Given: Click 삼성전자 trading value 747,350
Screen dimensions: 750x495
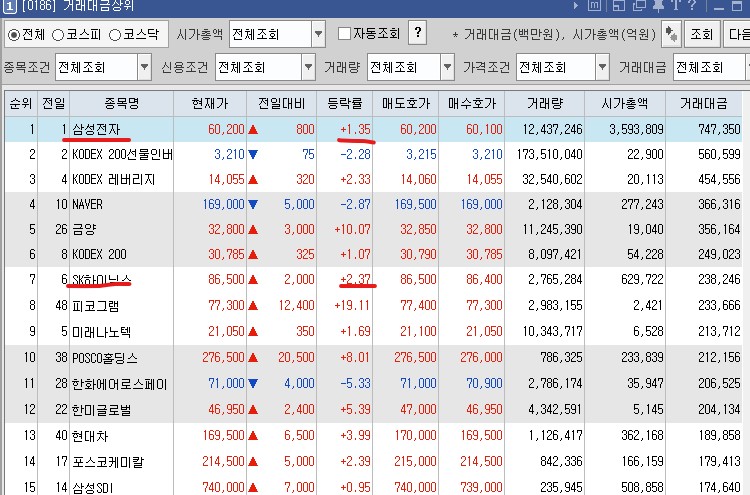Looking at the screenshot, I should point(719,129).
